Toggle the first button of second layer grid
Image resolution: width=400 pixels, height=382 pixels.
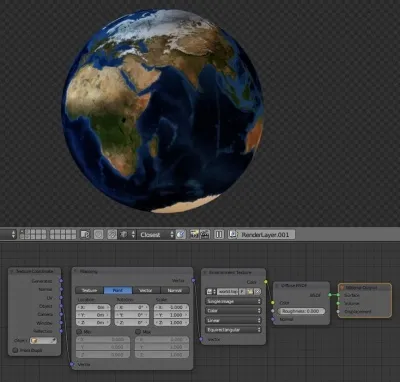[x=52, y=232]
